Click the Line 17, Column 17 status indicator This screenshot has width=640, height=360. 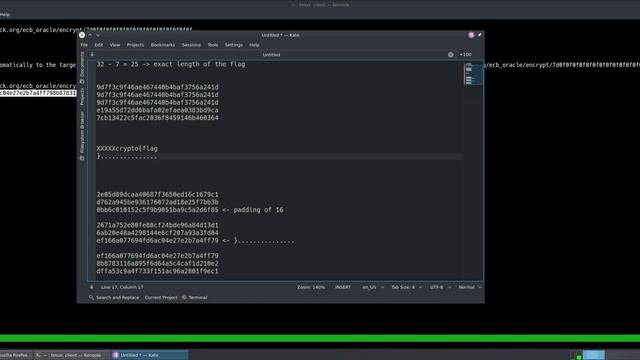click(122, 287)
